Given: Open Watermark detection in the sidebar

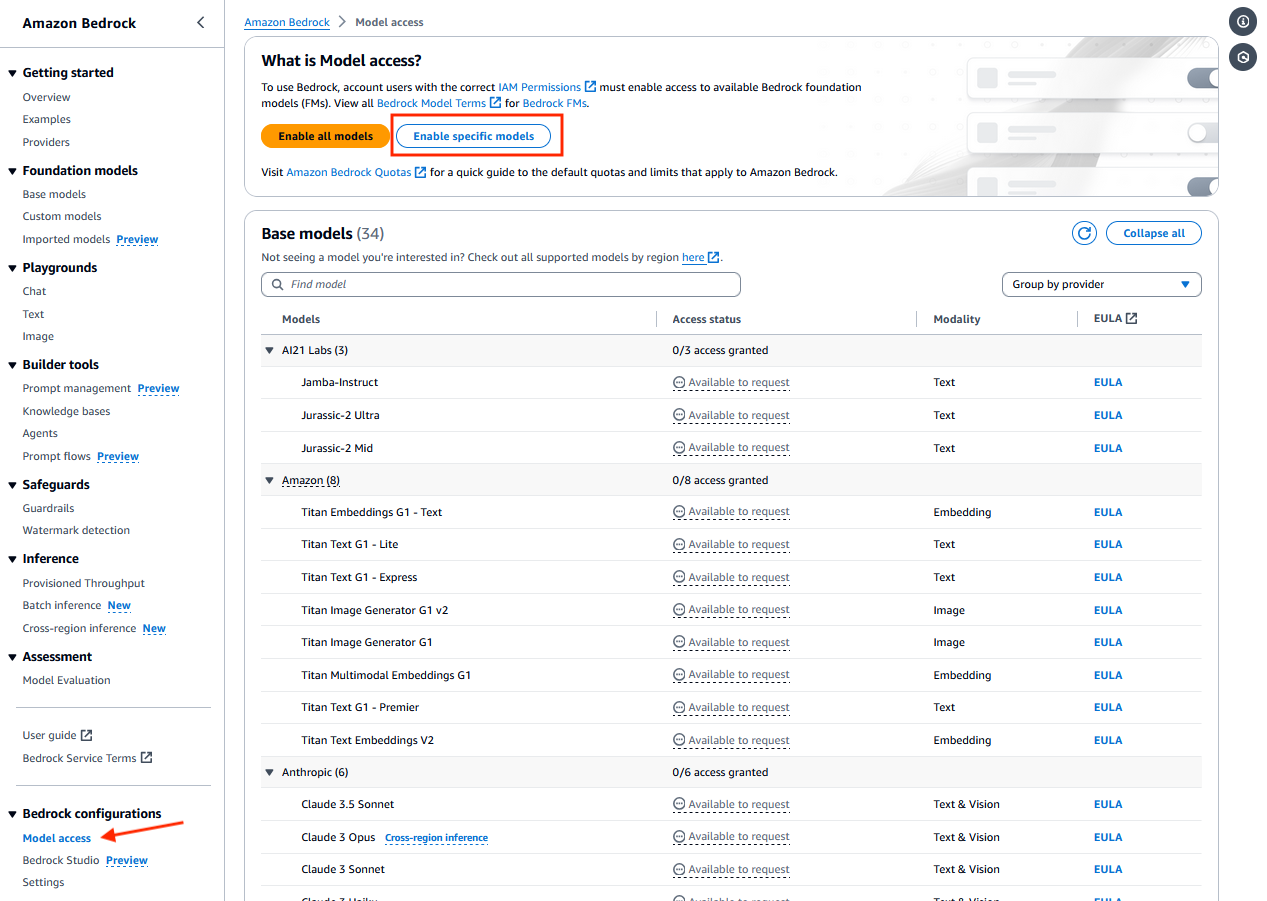Looking at the screenshot, I should coord(76,530).
